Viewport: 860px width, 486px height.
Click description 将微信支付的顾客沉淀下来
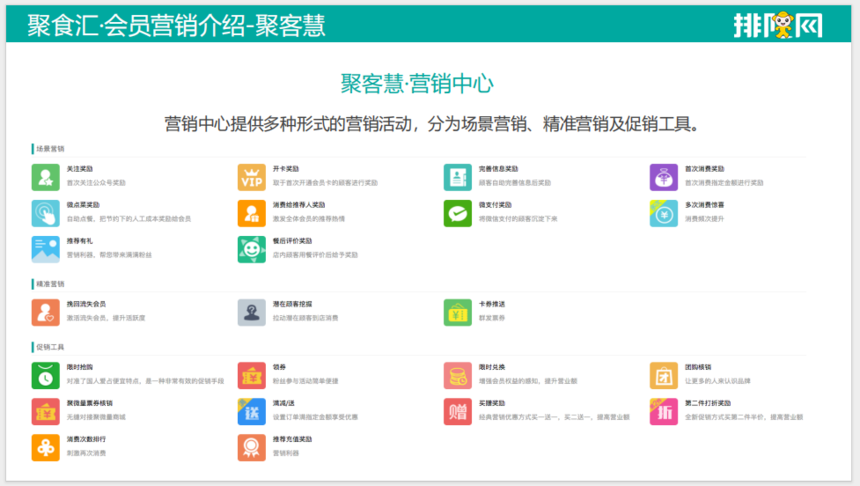tap(518, 219)
